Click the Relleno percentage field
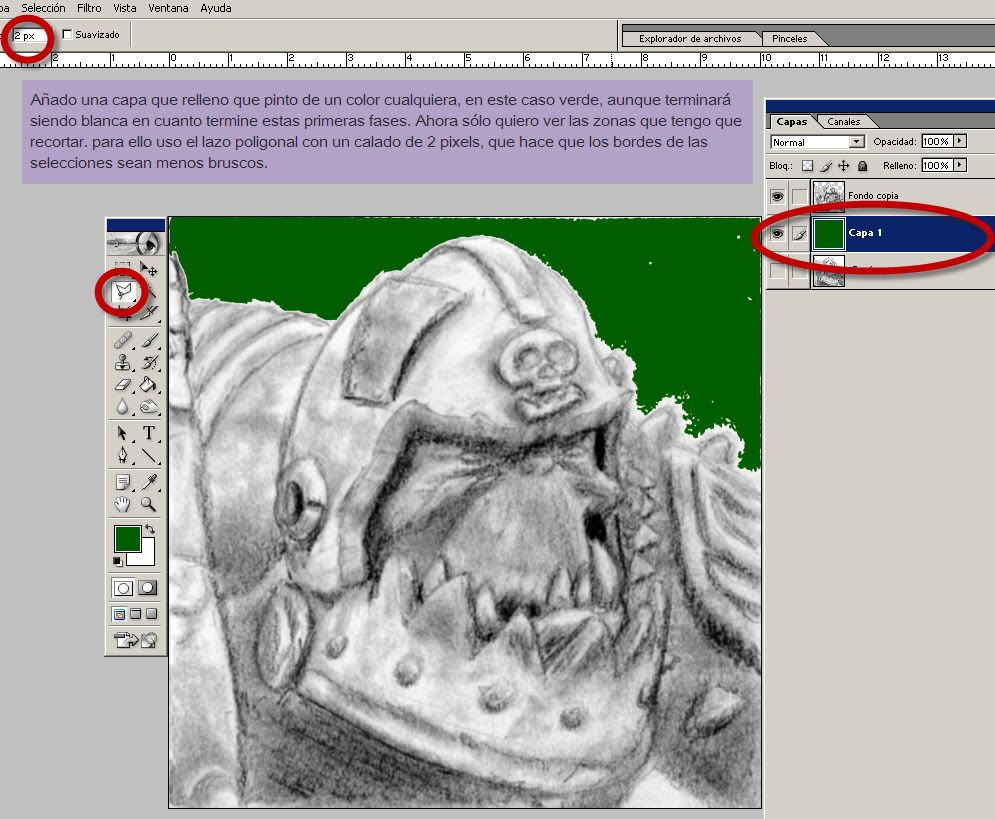Image resolution: width=995 pixels, height=819 pixels. [937, 165]
